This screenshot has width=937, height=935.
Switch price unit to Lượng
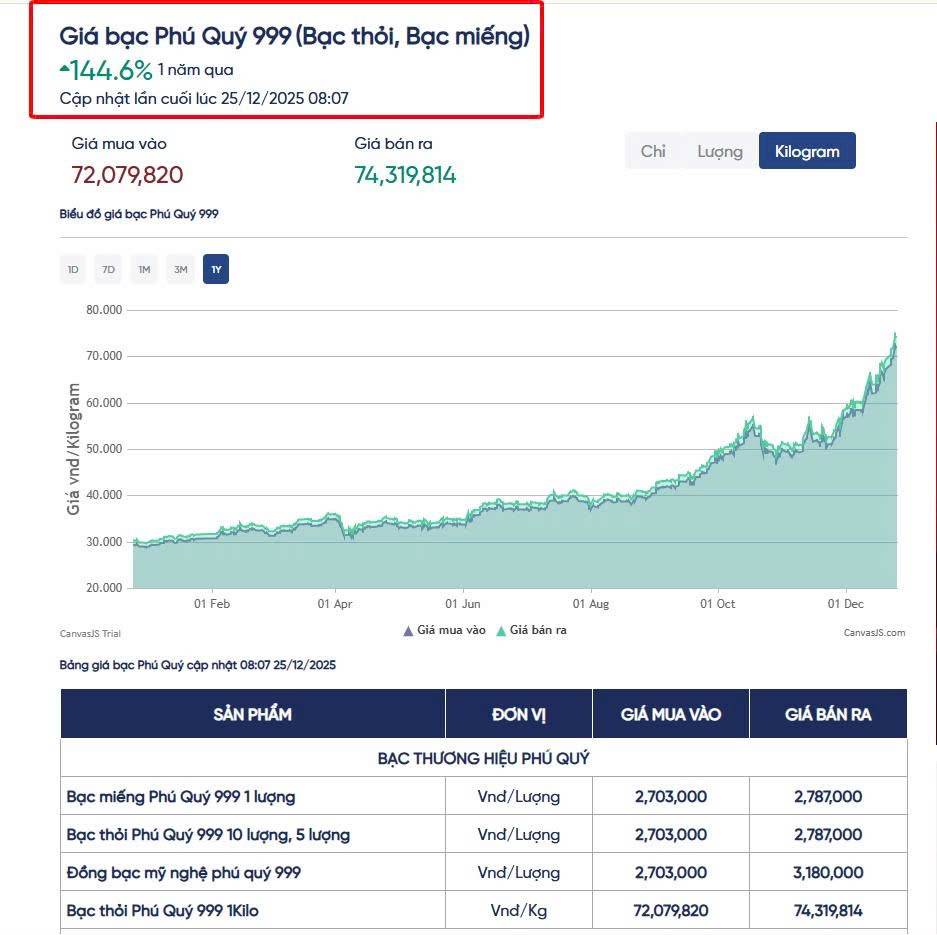[x=720, y=151]
